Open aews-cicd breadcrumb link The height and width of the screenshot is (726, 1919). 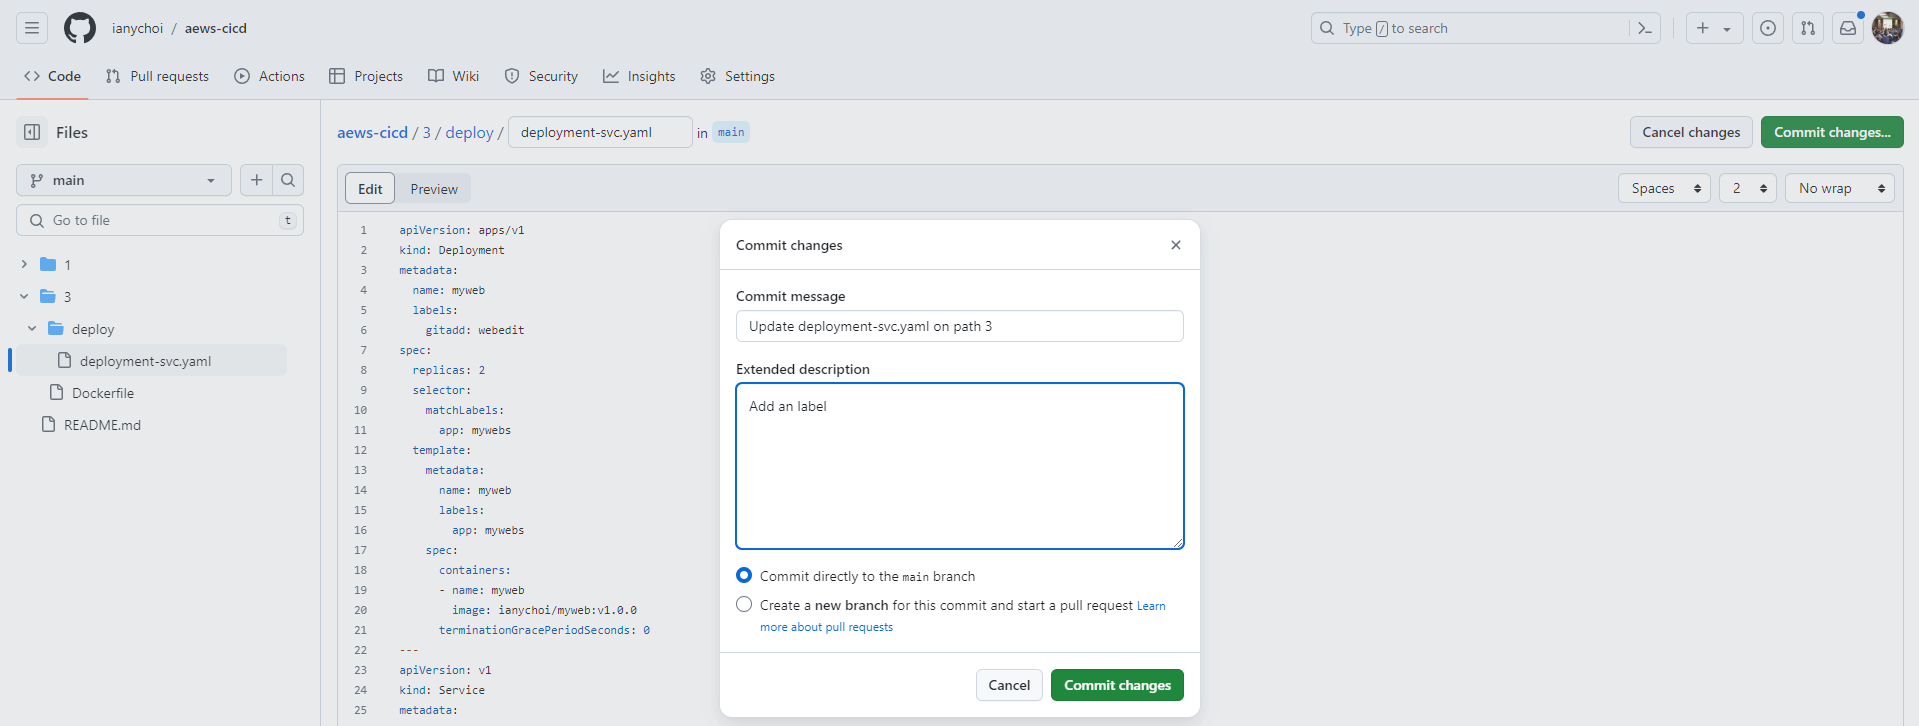point(372,132)
